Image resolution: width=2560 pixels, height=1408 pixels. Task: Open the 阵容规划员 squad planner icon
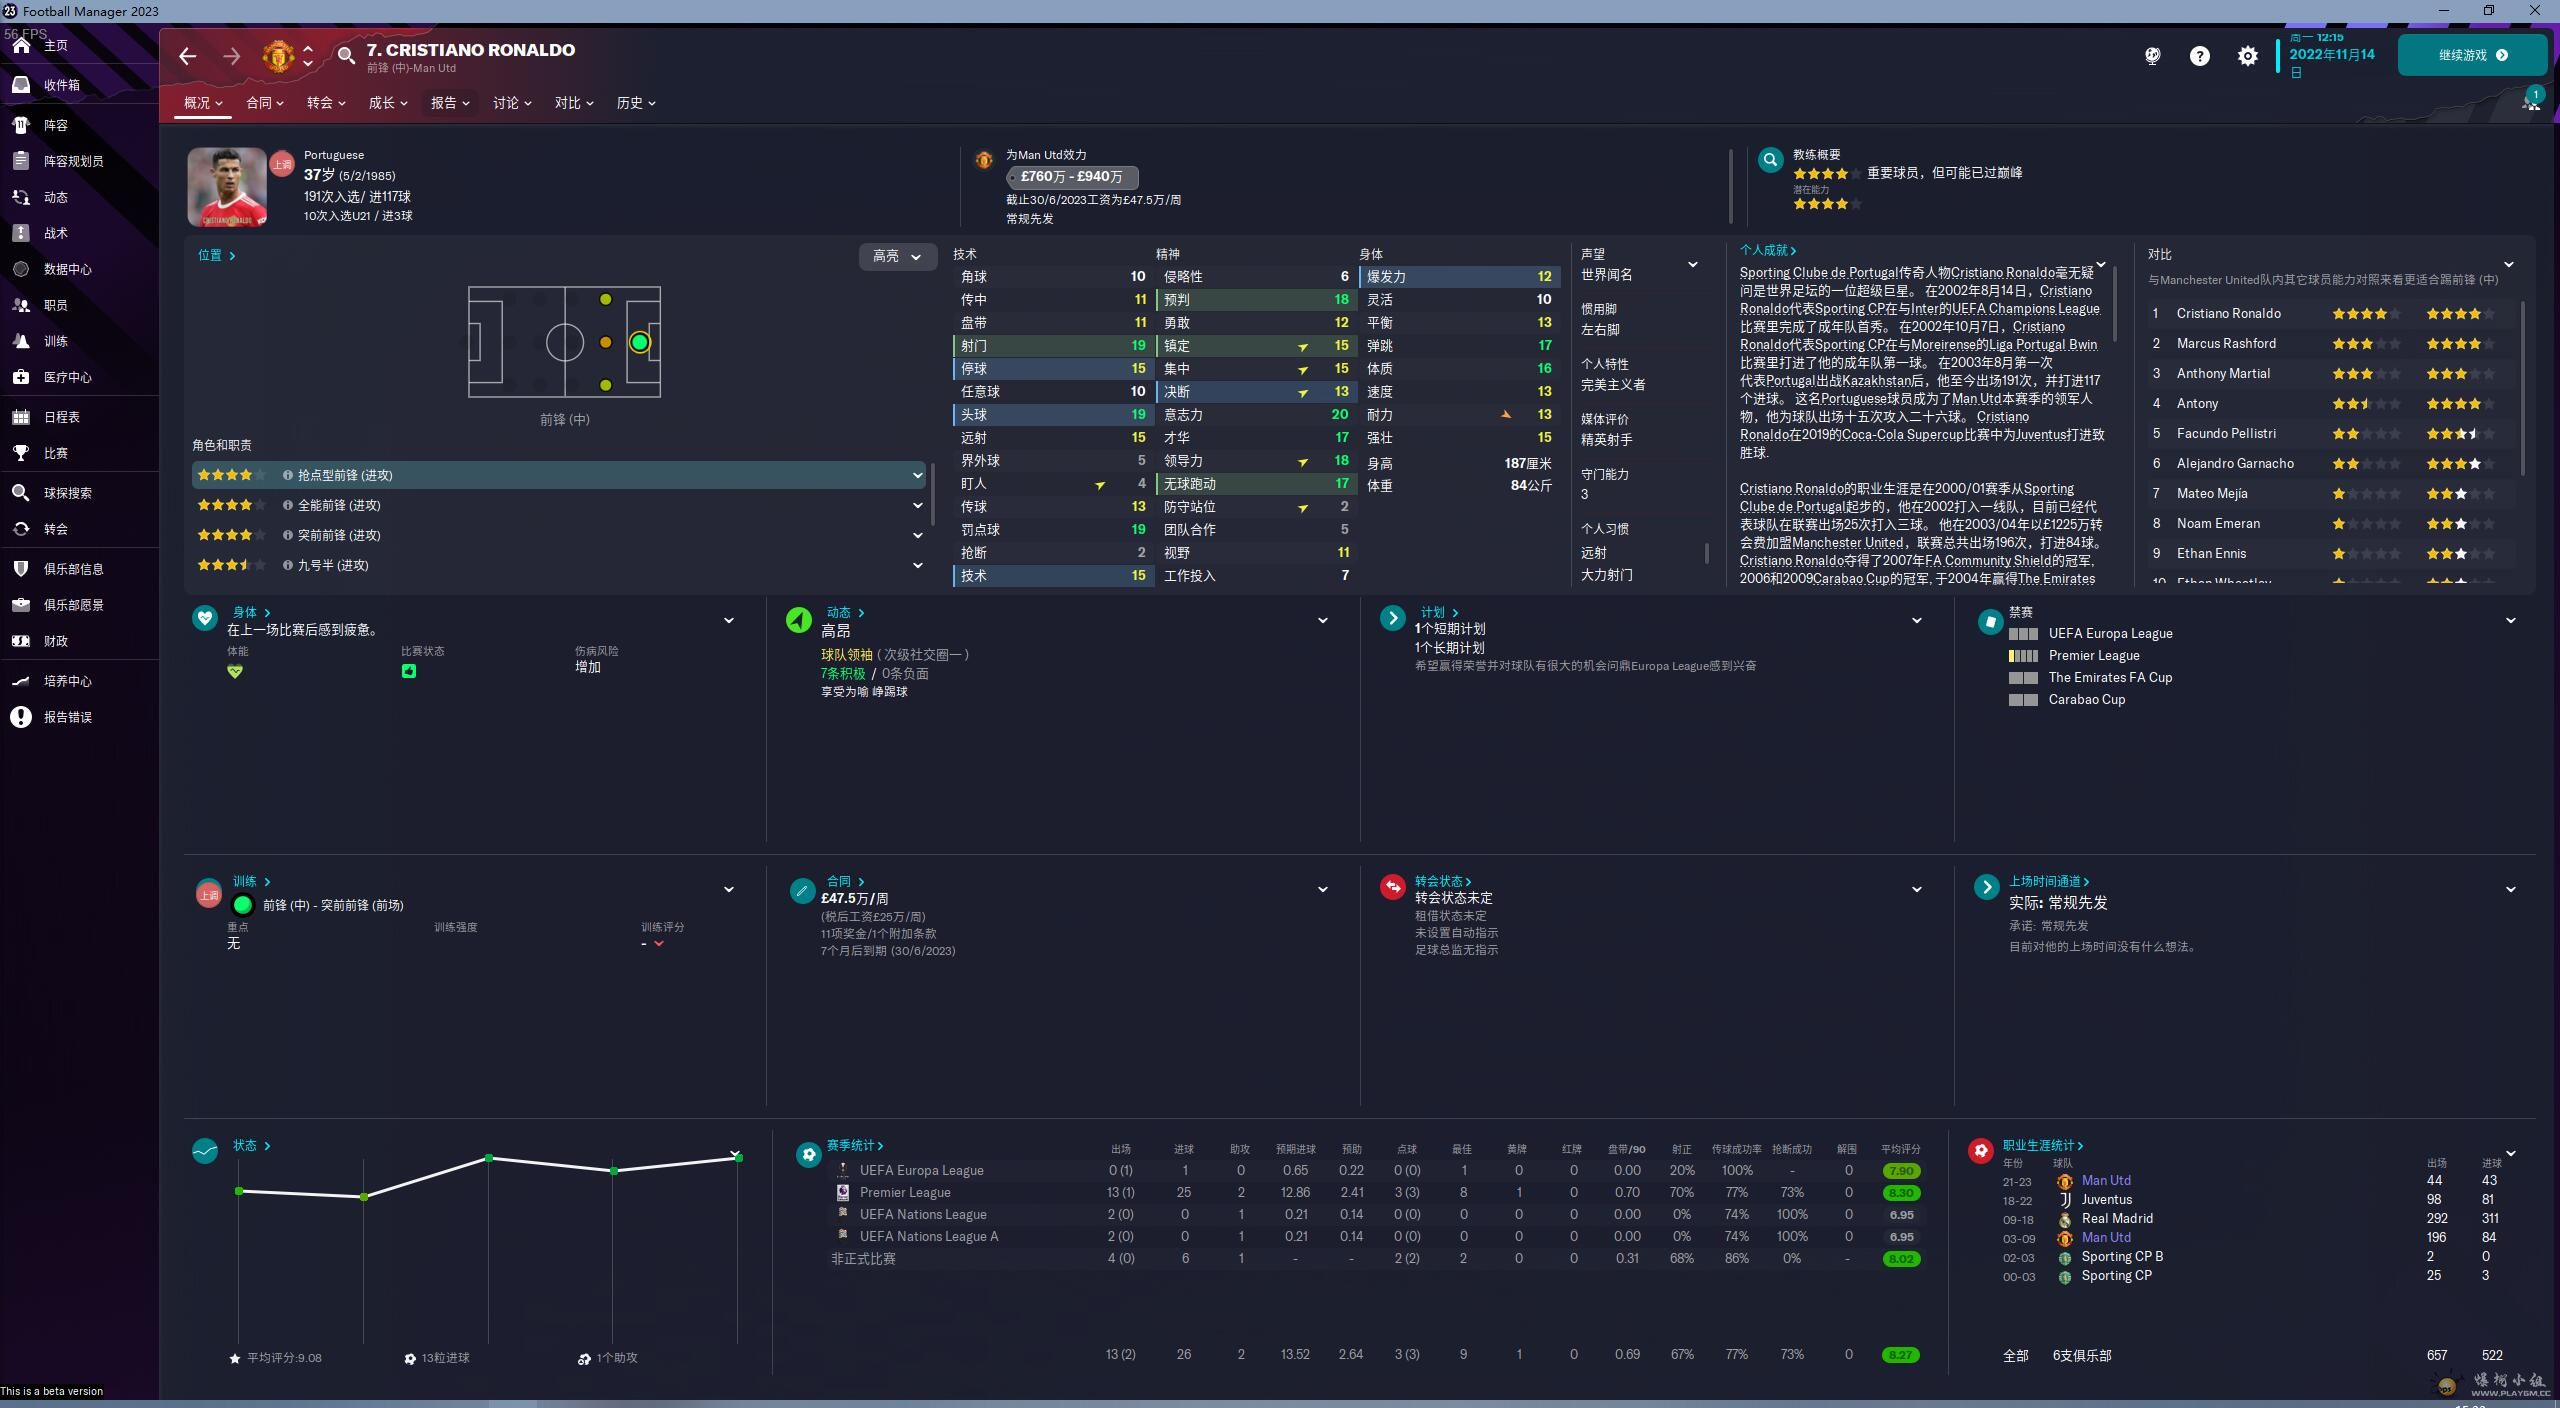[21, 161]
